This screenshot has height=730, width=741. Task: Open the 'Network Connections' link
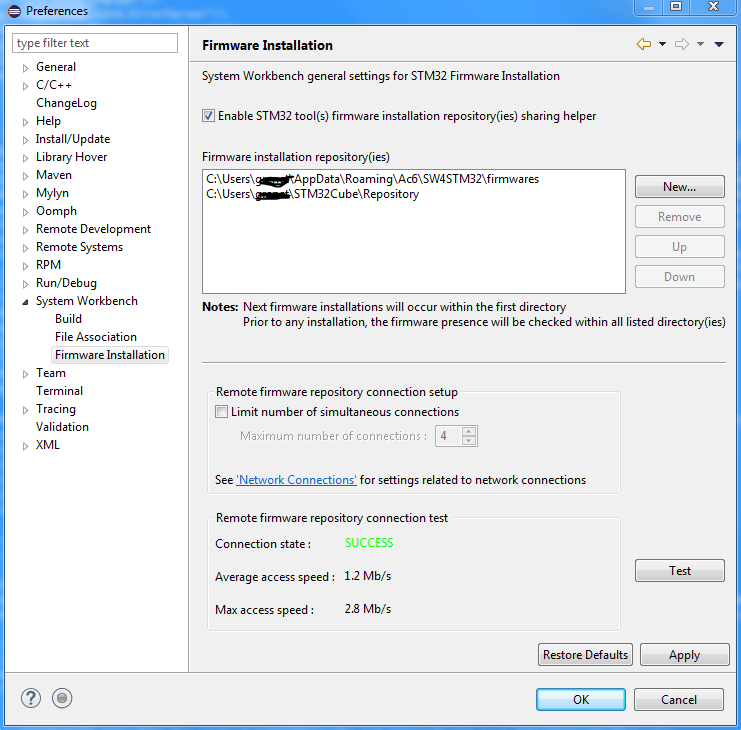pos(296,480)
